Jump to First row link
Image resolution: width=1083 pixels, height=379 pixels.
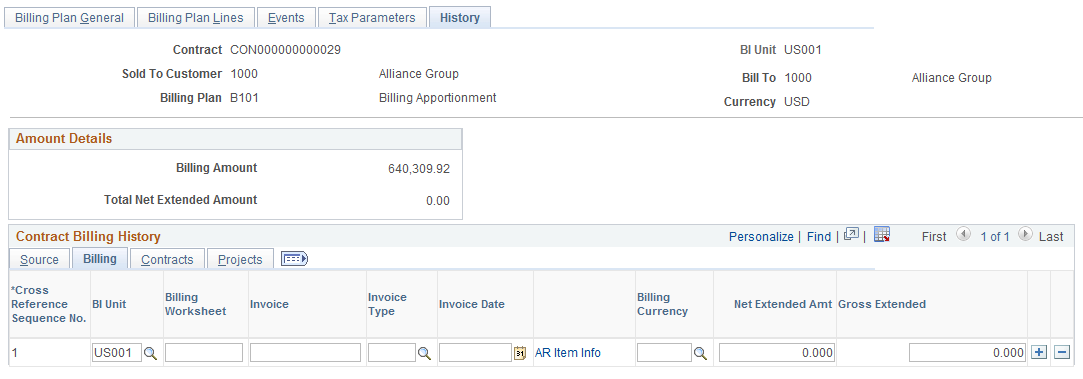pos(934,236)
